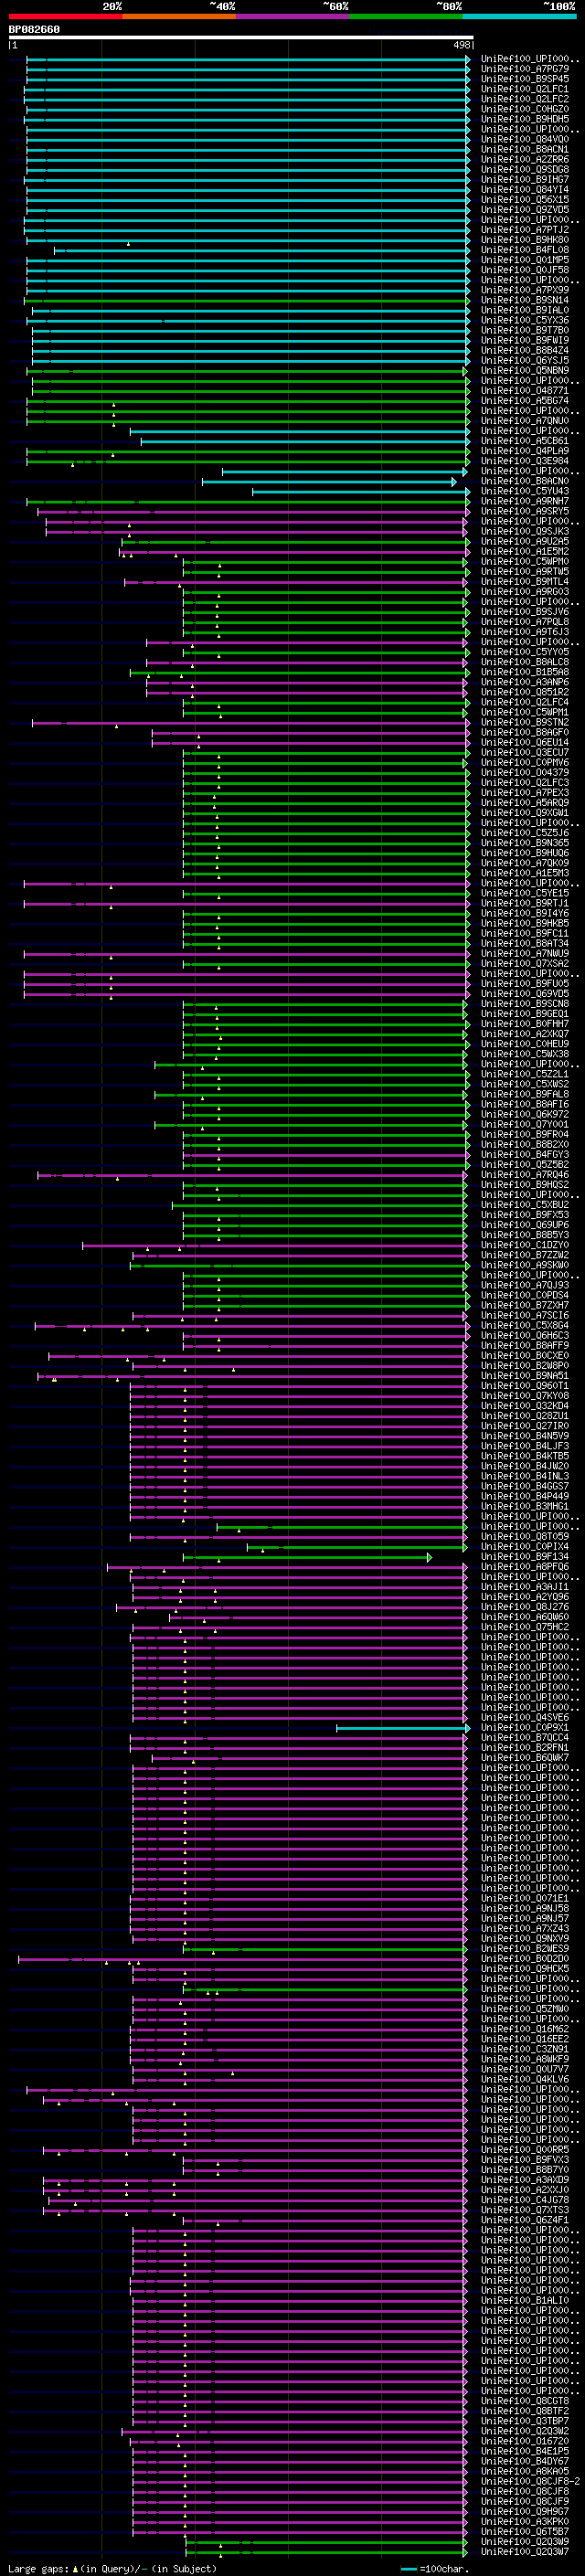Click label UniRef100_B9F134
585x2576 pixels.
point(525,1556)
